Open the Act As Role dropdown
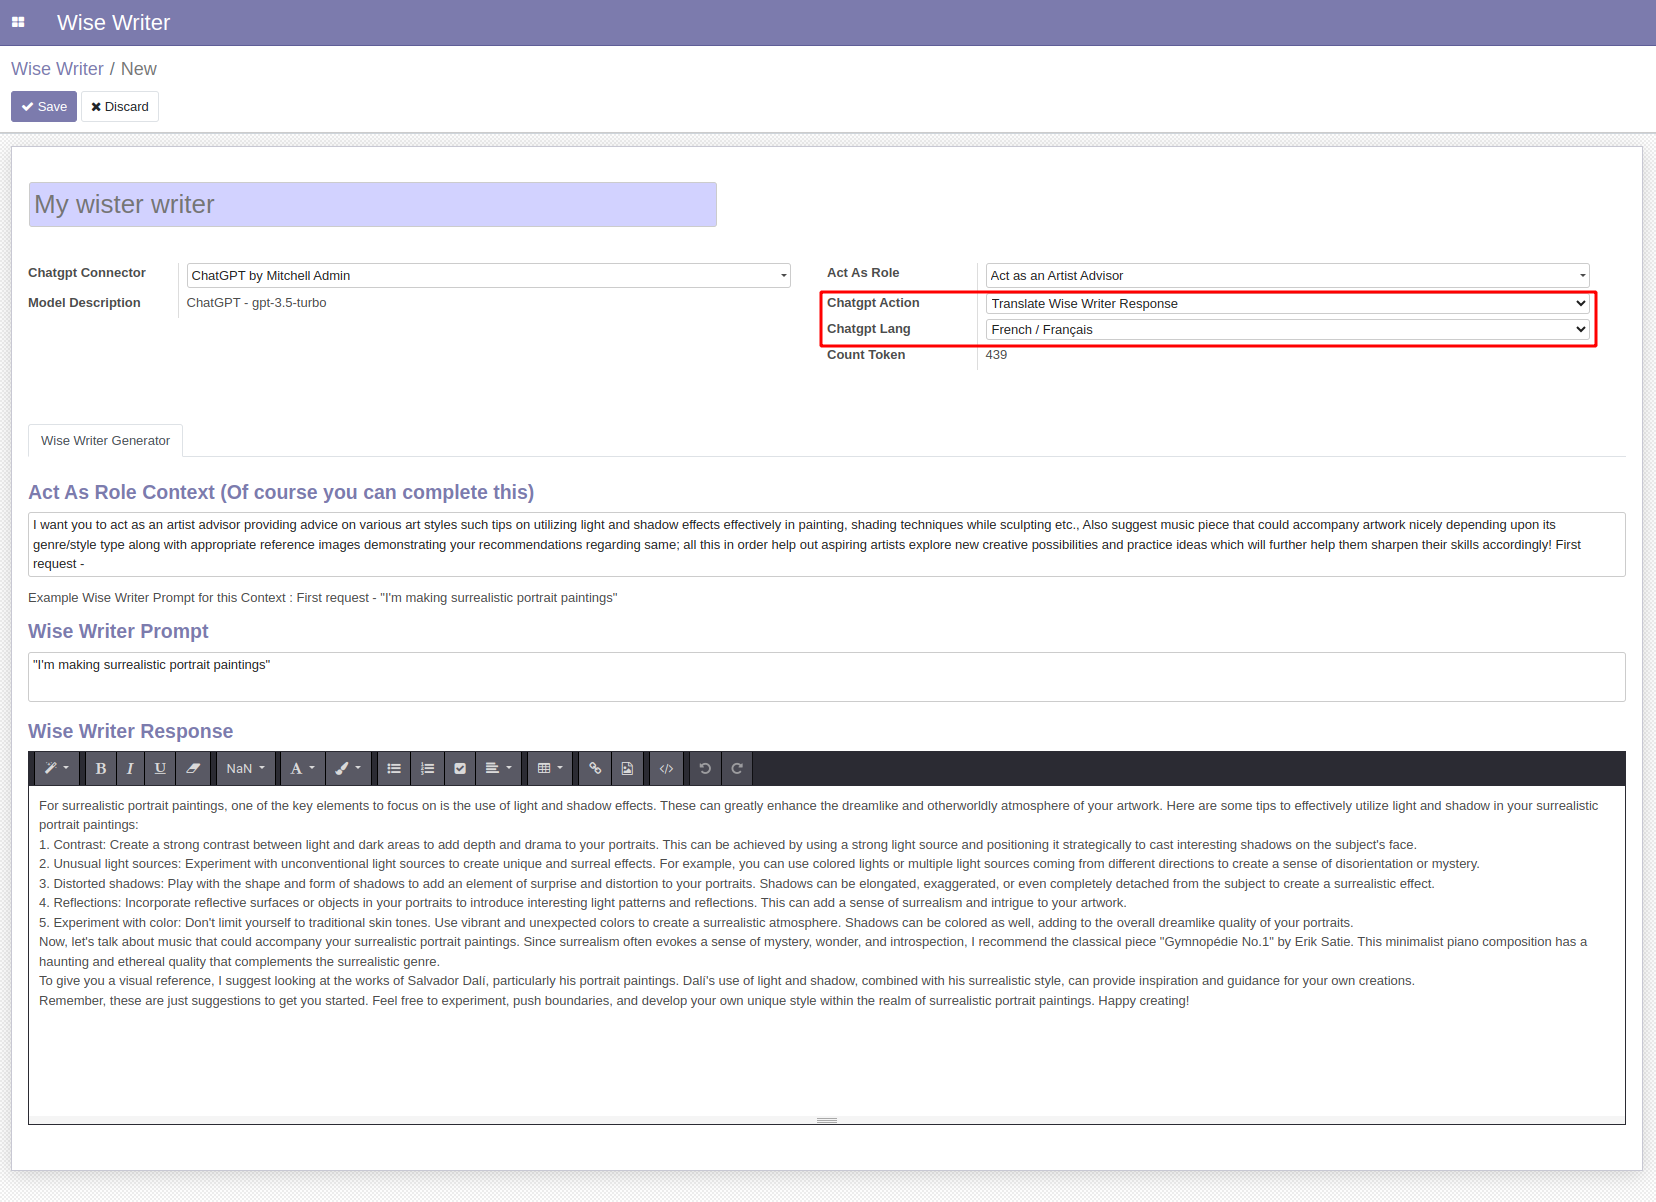1656x1202 pixels. [1288, 275]
